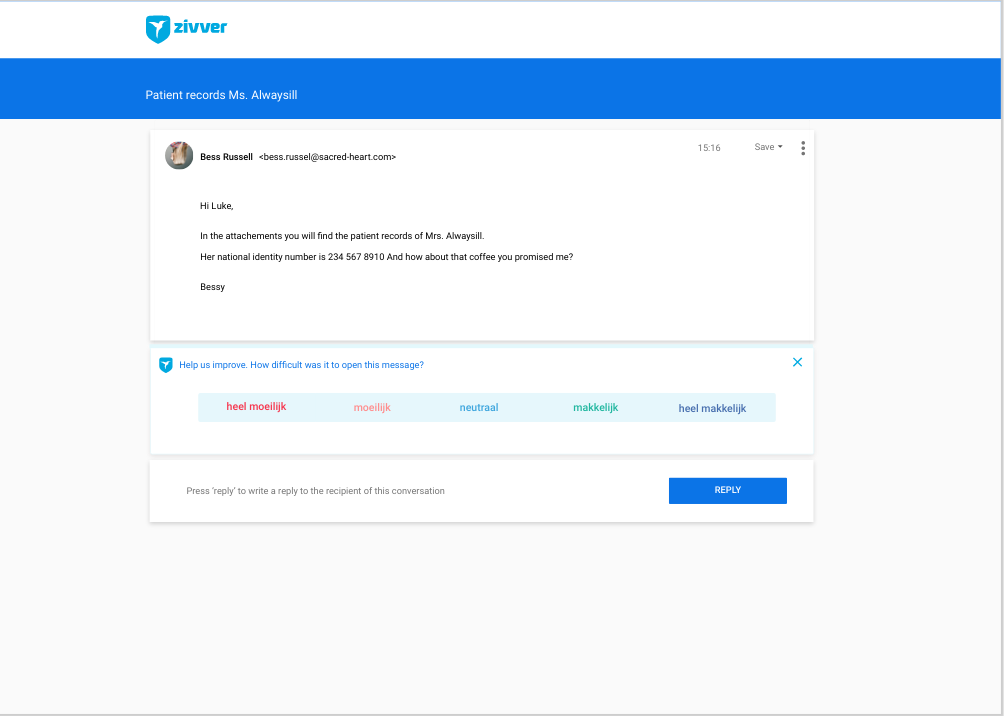Image resolution: width=1004 pixels, height=716 pixels.
Task: Click the message timestamp 15:16
Action: click(709, 148)
